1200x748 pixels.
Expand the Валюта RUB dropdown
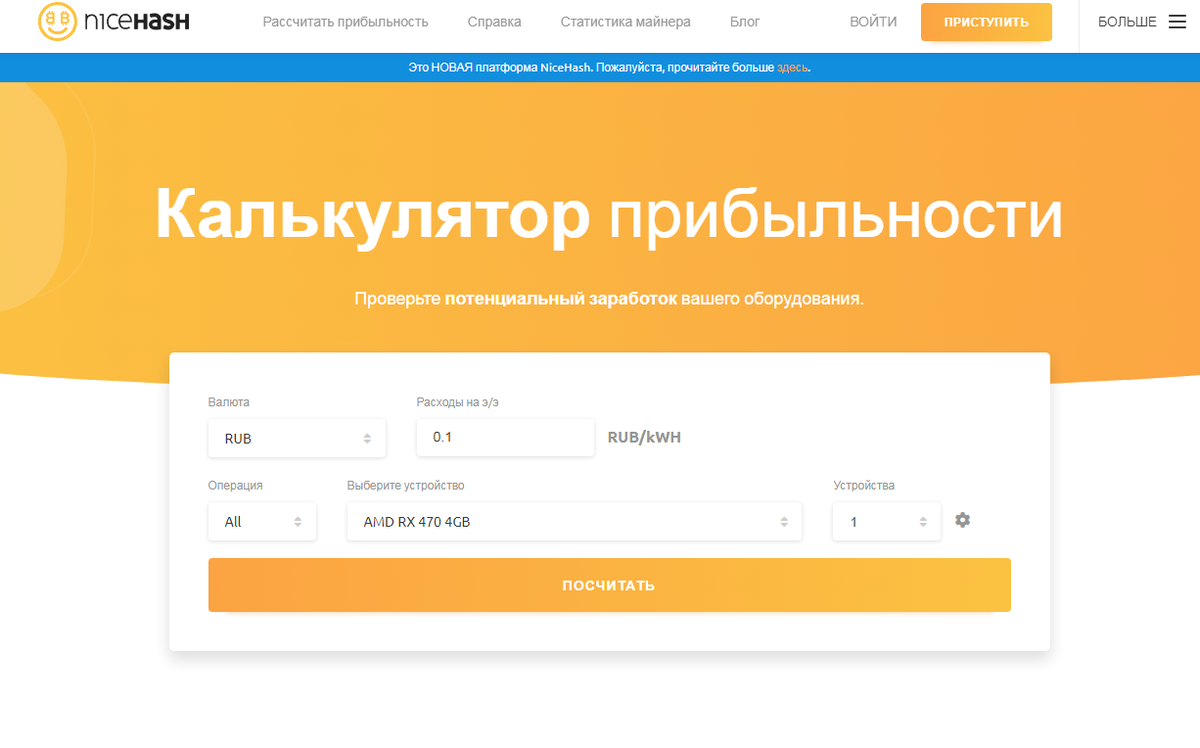click(x=297, y=438)
